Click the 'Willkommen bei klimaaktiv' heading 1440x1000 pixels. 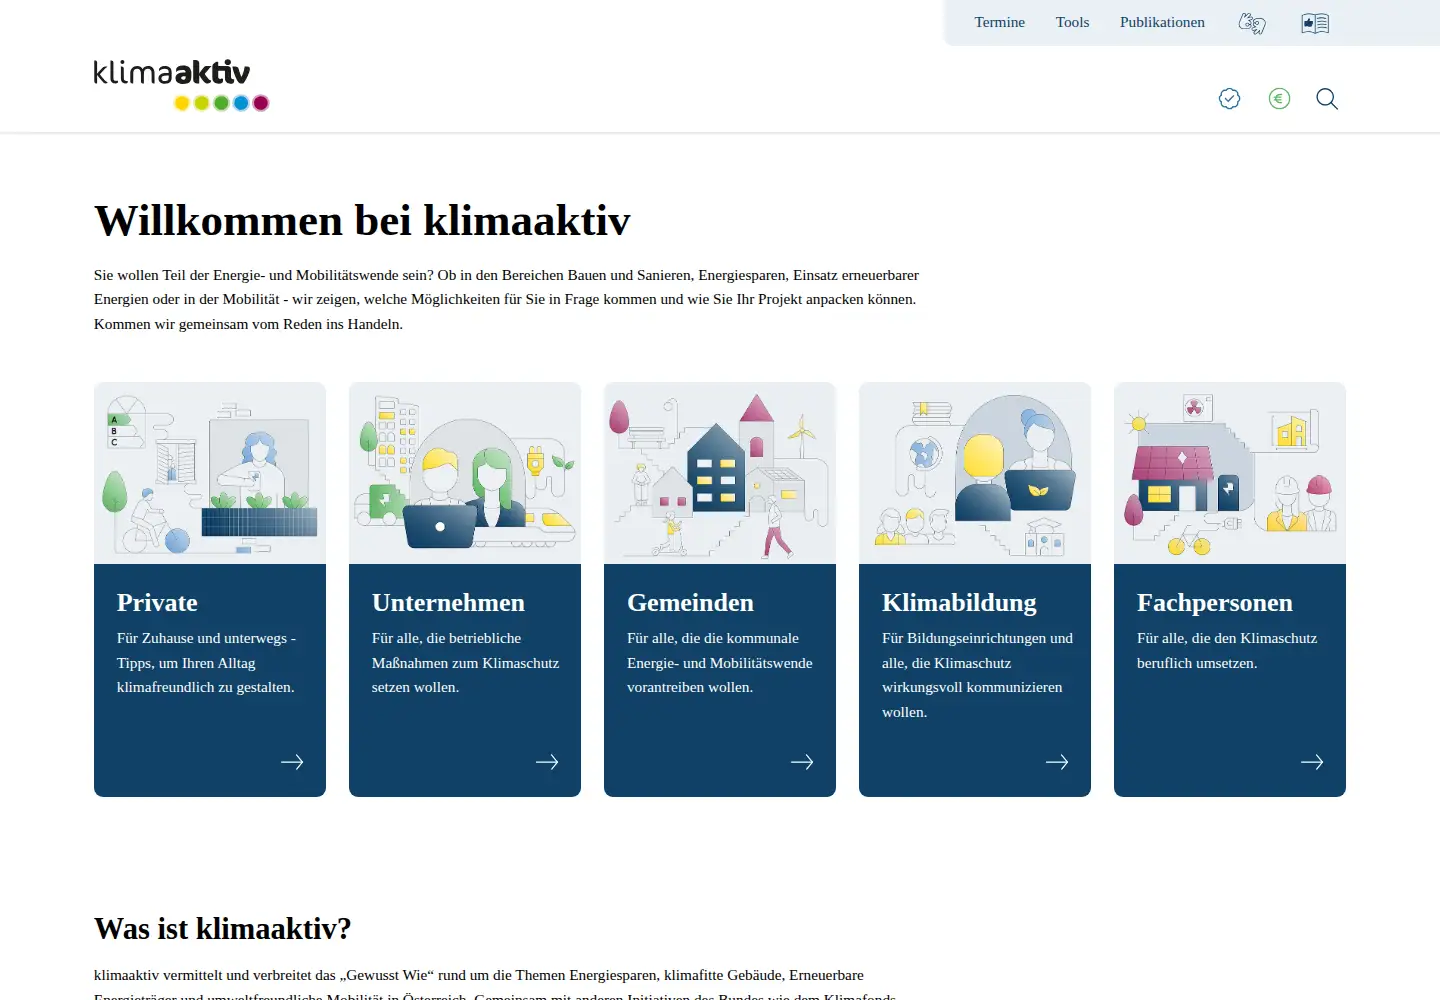362,221
